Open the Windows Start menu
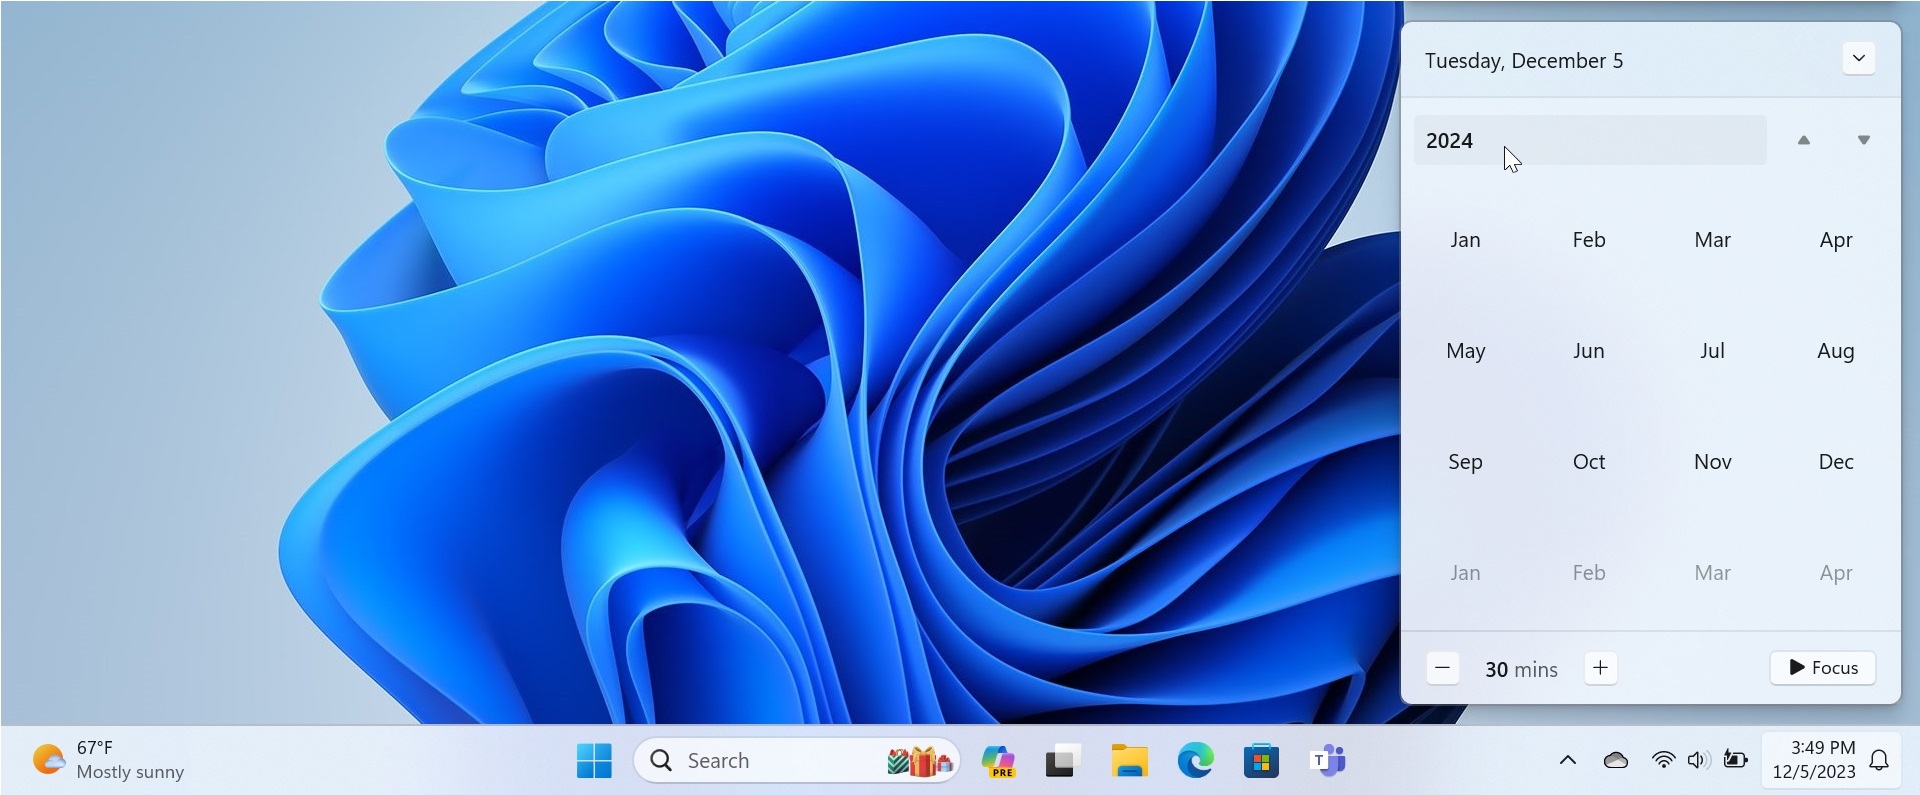Viewport: 1920px width, 795px height. point(594,761)
